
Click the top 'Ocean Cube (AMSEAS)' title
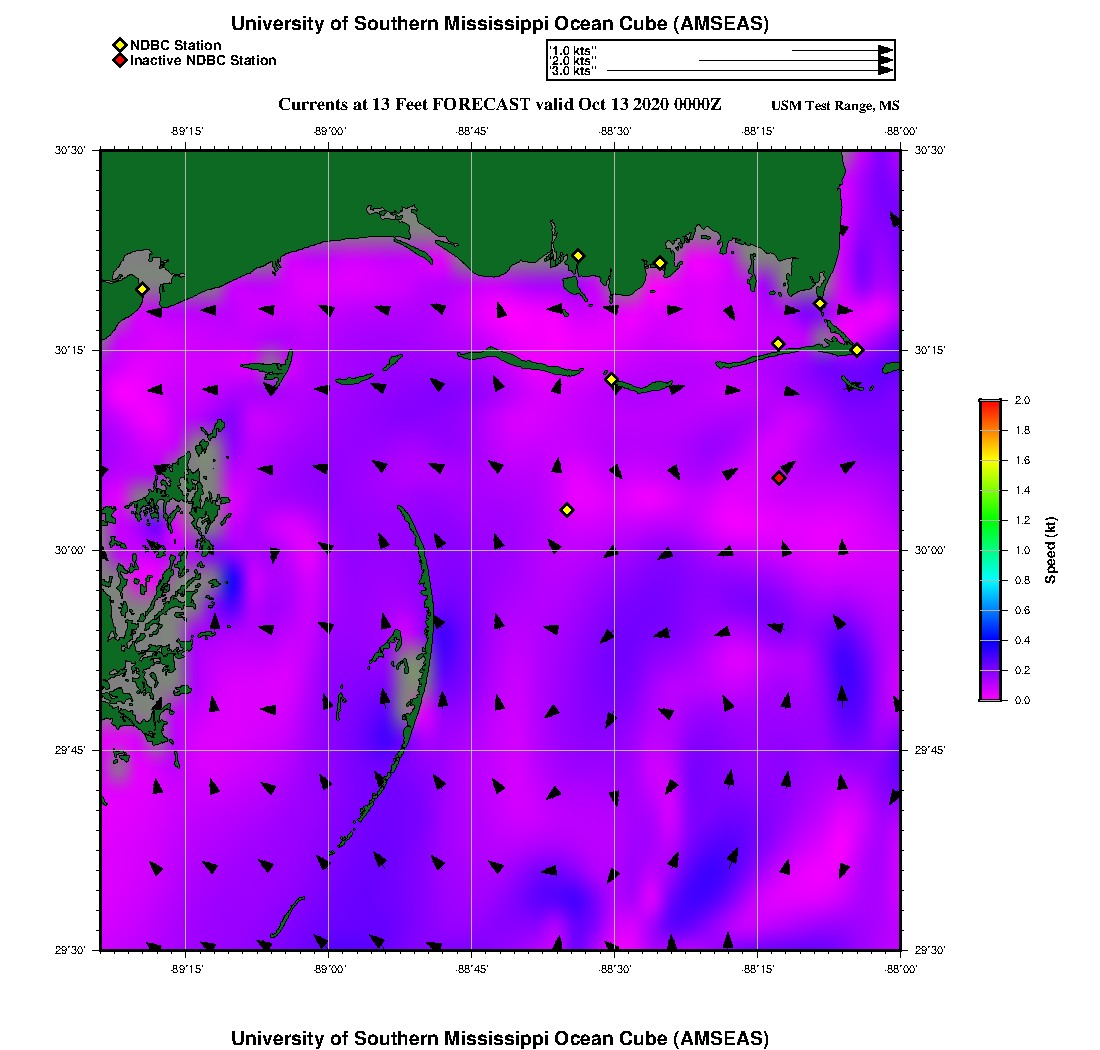point(500,24)
